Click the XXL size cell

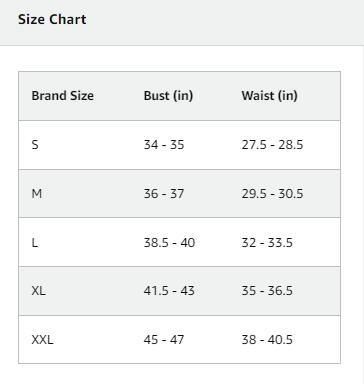tap(42, 340)
